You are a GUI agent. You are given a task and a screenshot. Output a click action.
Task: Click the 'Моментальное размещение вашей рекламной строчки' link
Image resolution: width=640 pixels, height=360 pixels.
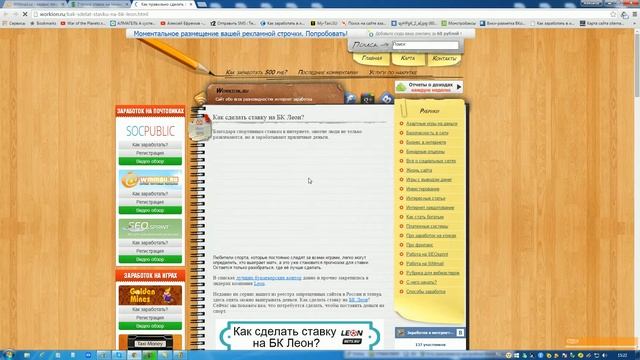coord(240,34)
